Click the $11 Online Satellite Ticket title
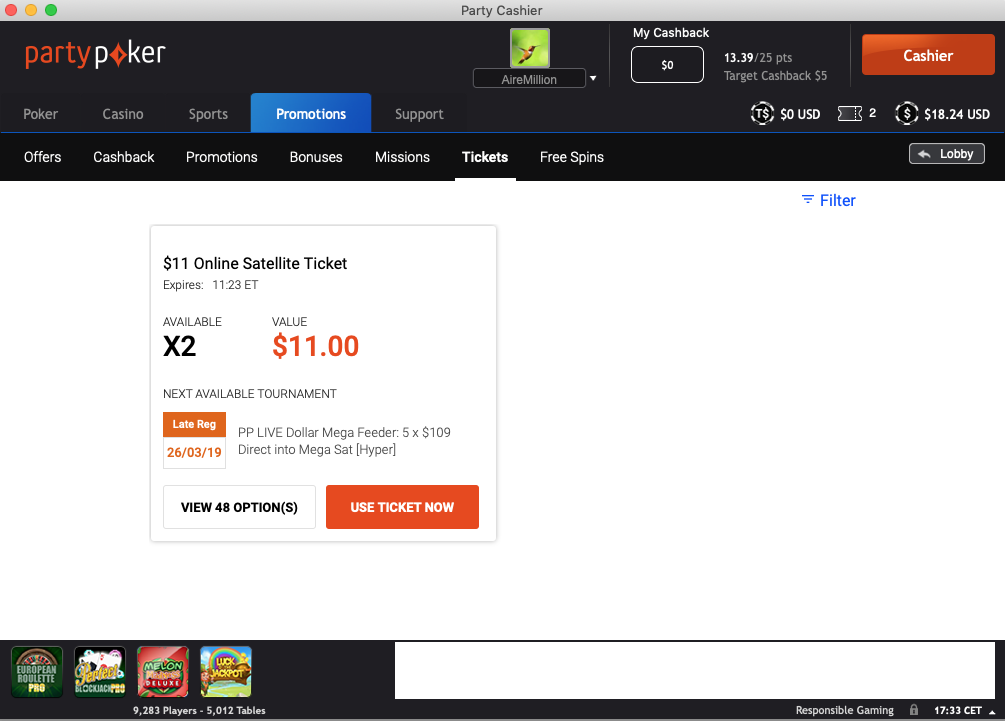This screenshot has width=1005, height=721. pyautogui.click(x=255, y=263)
